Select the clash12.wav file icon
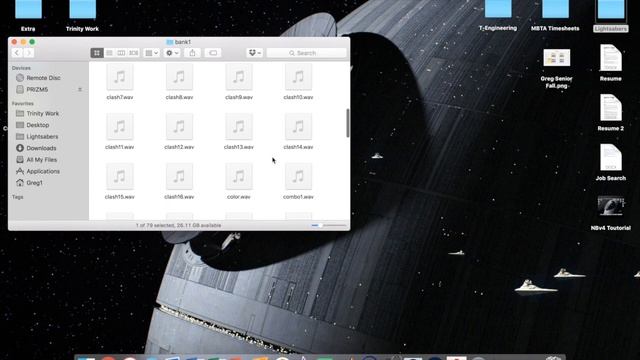The image size is (640, 360). pyautogui.click(x=179, y=127)
